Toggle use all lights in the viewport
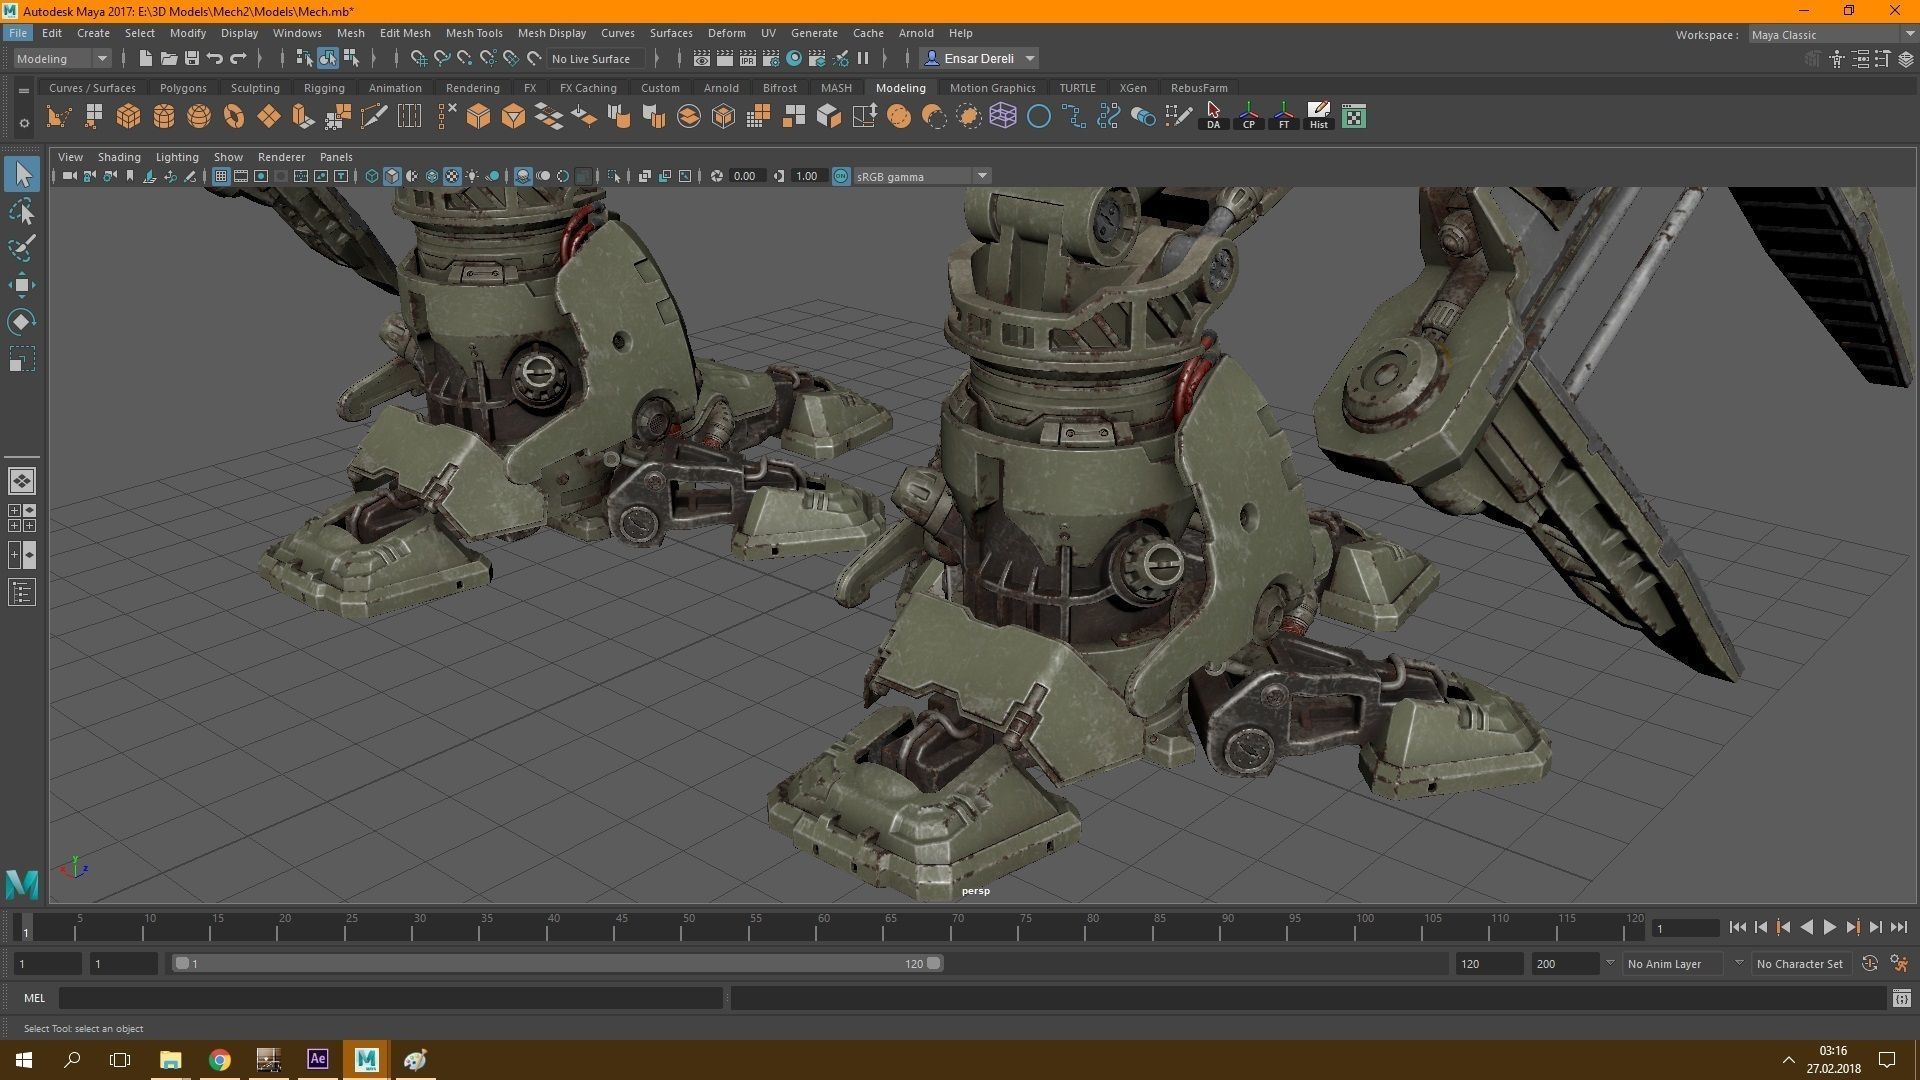 tap(472, 176)
